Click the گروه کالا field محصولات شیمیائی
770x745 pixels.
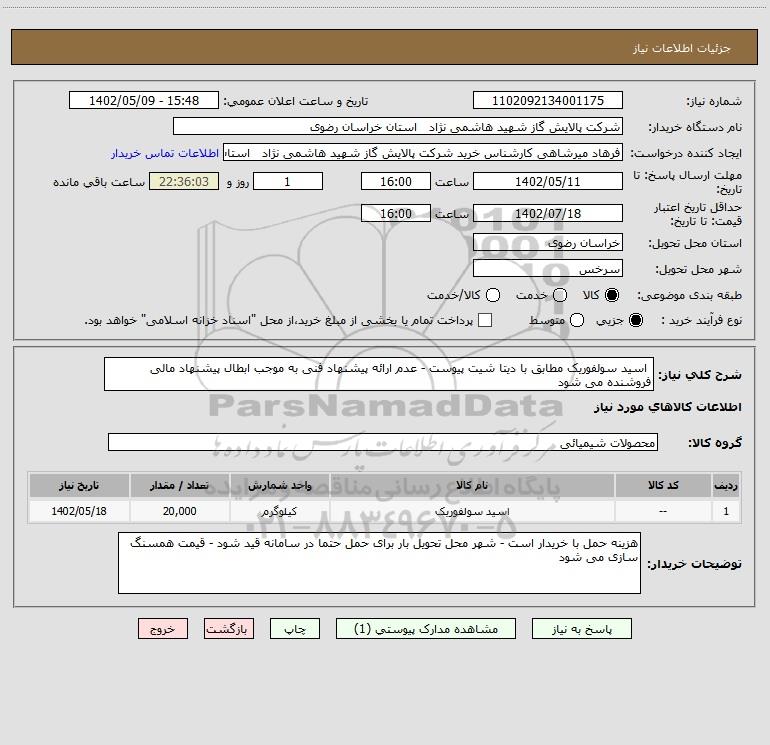coord(383,442)
